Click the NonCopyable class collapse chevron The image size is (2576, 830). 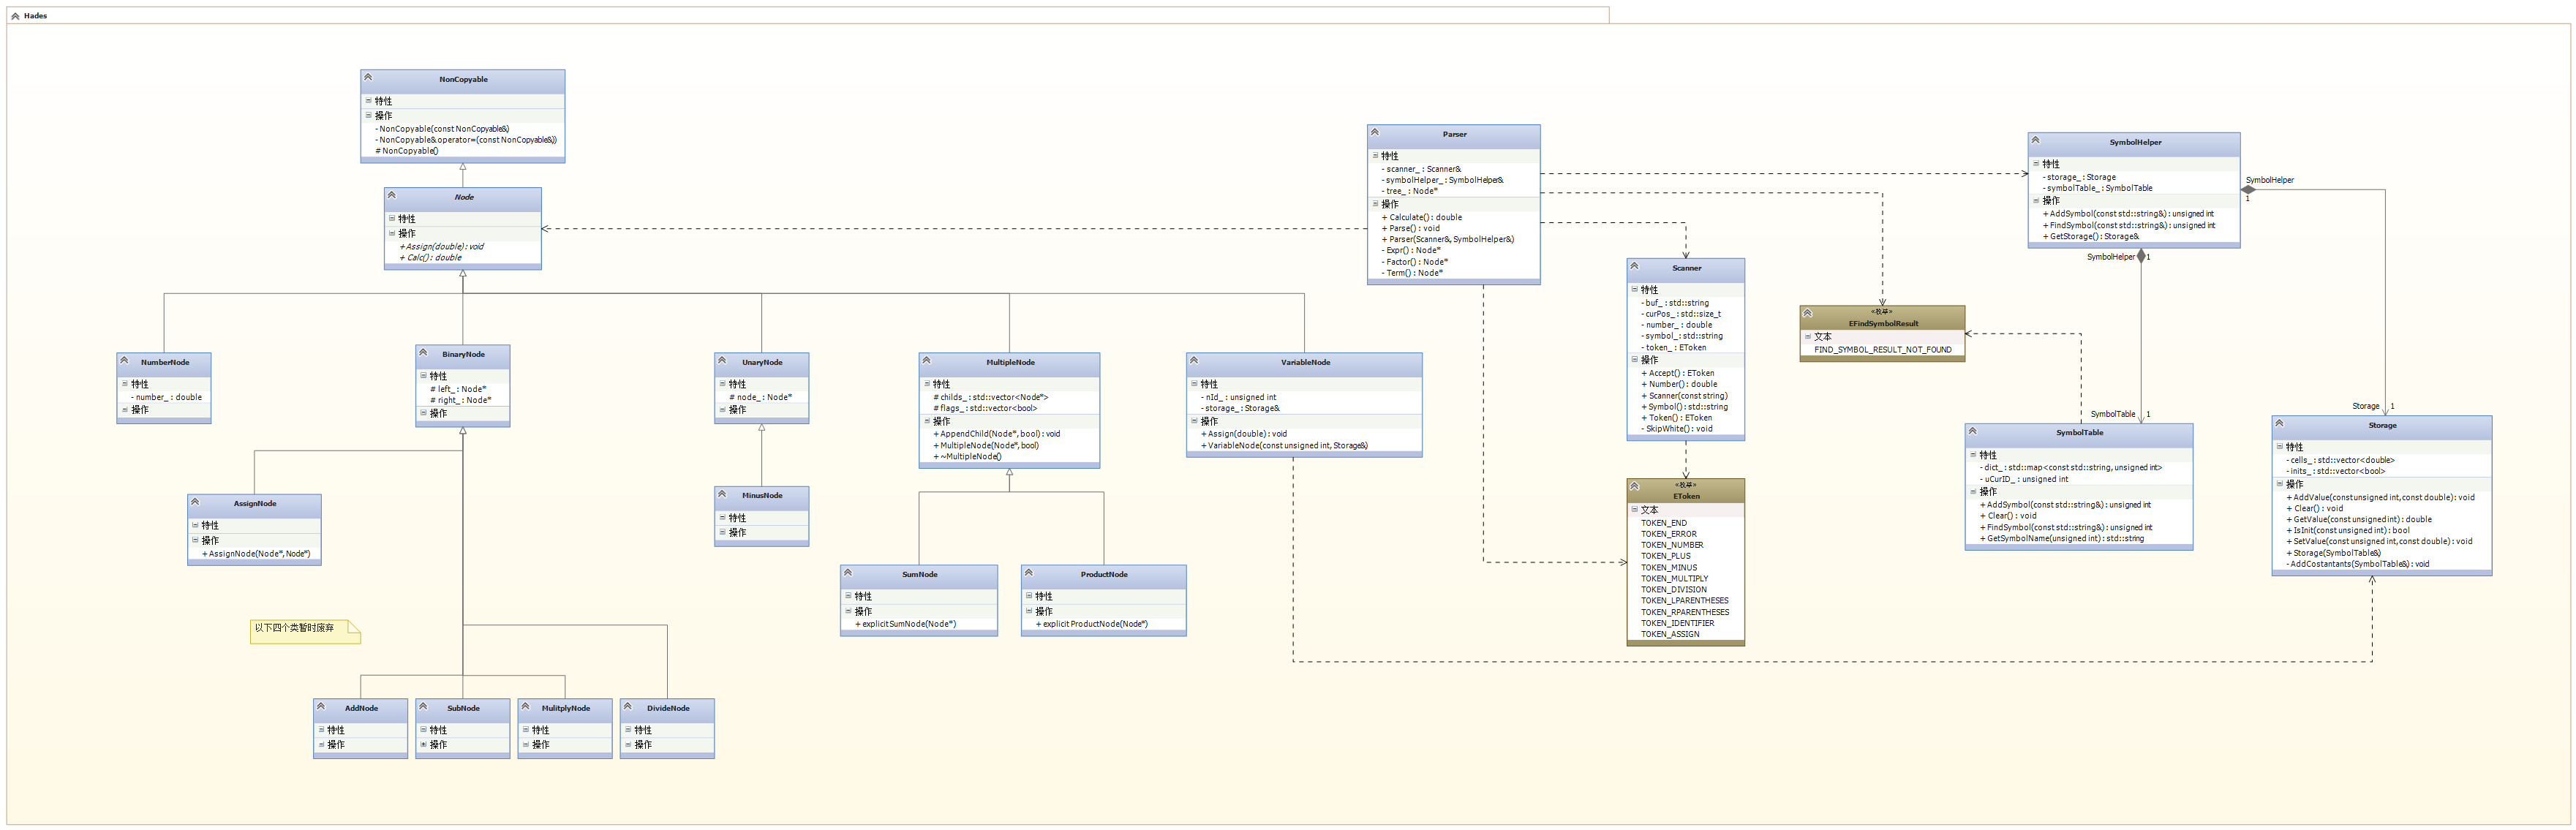[x=369, y=77]
